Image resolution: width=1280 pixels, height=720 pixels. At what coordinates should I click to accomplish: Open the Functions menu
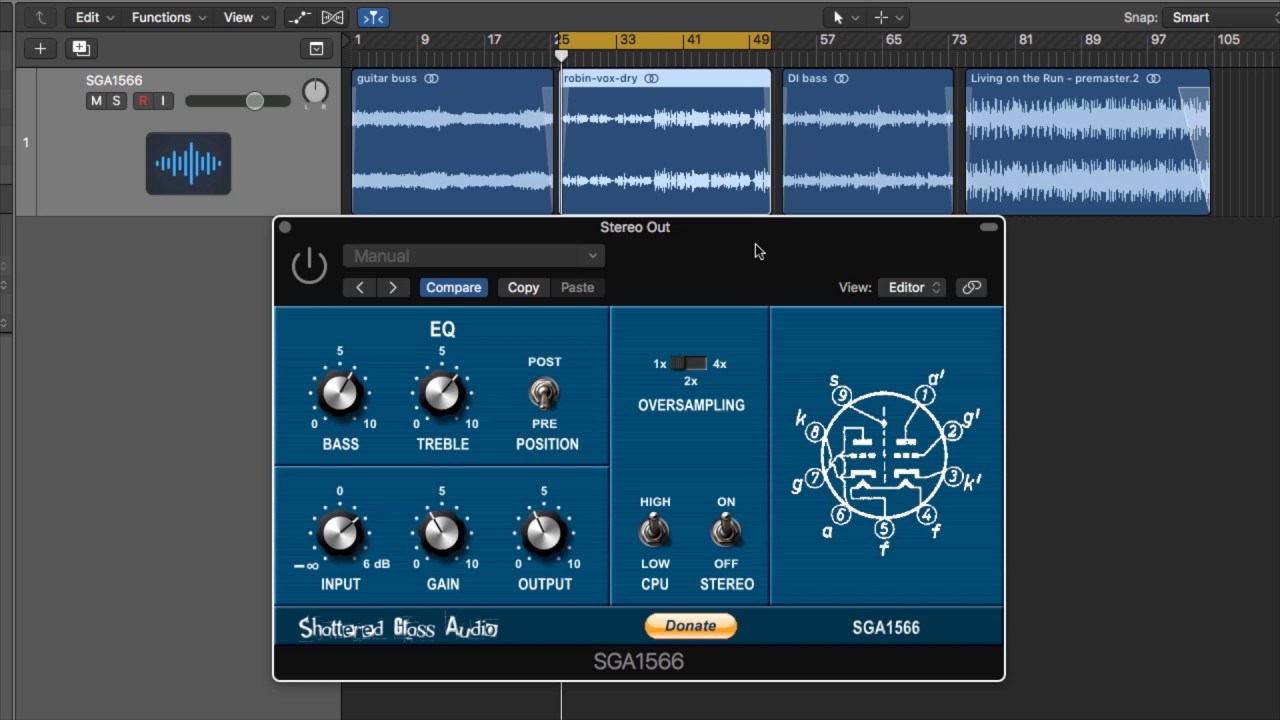(x=169, y=17)
